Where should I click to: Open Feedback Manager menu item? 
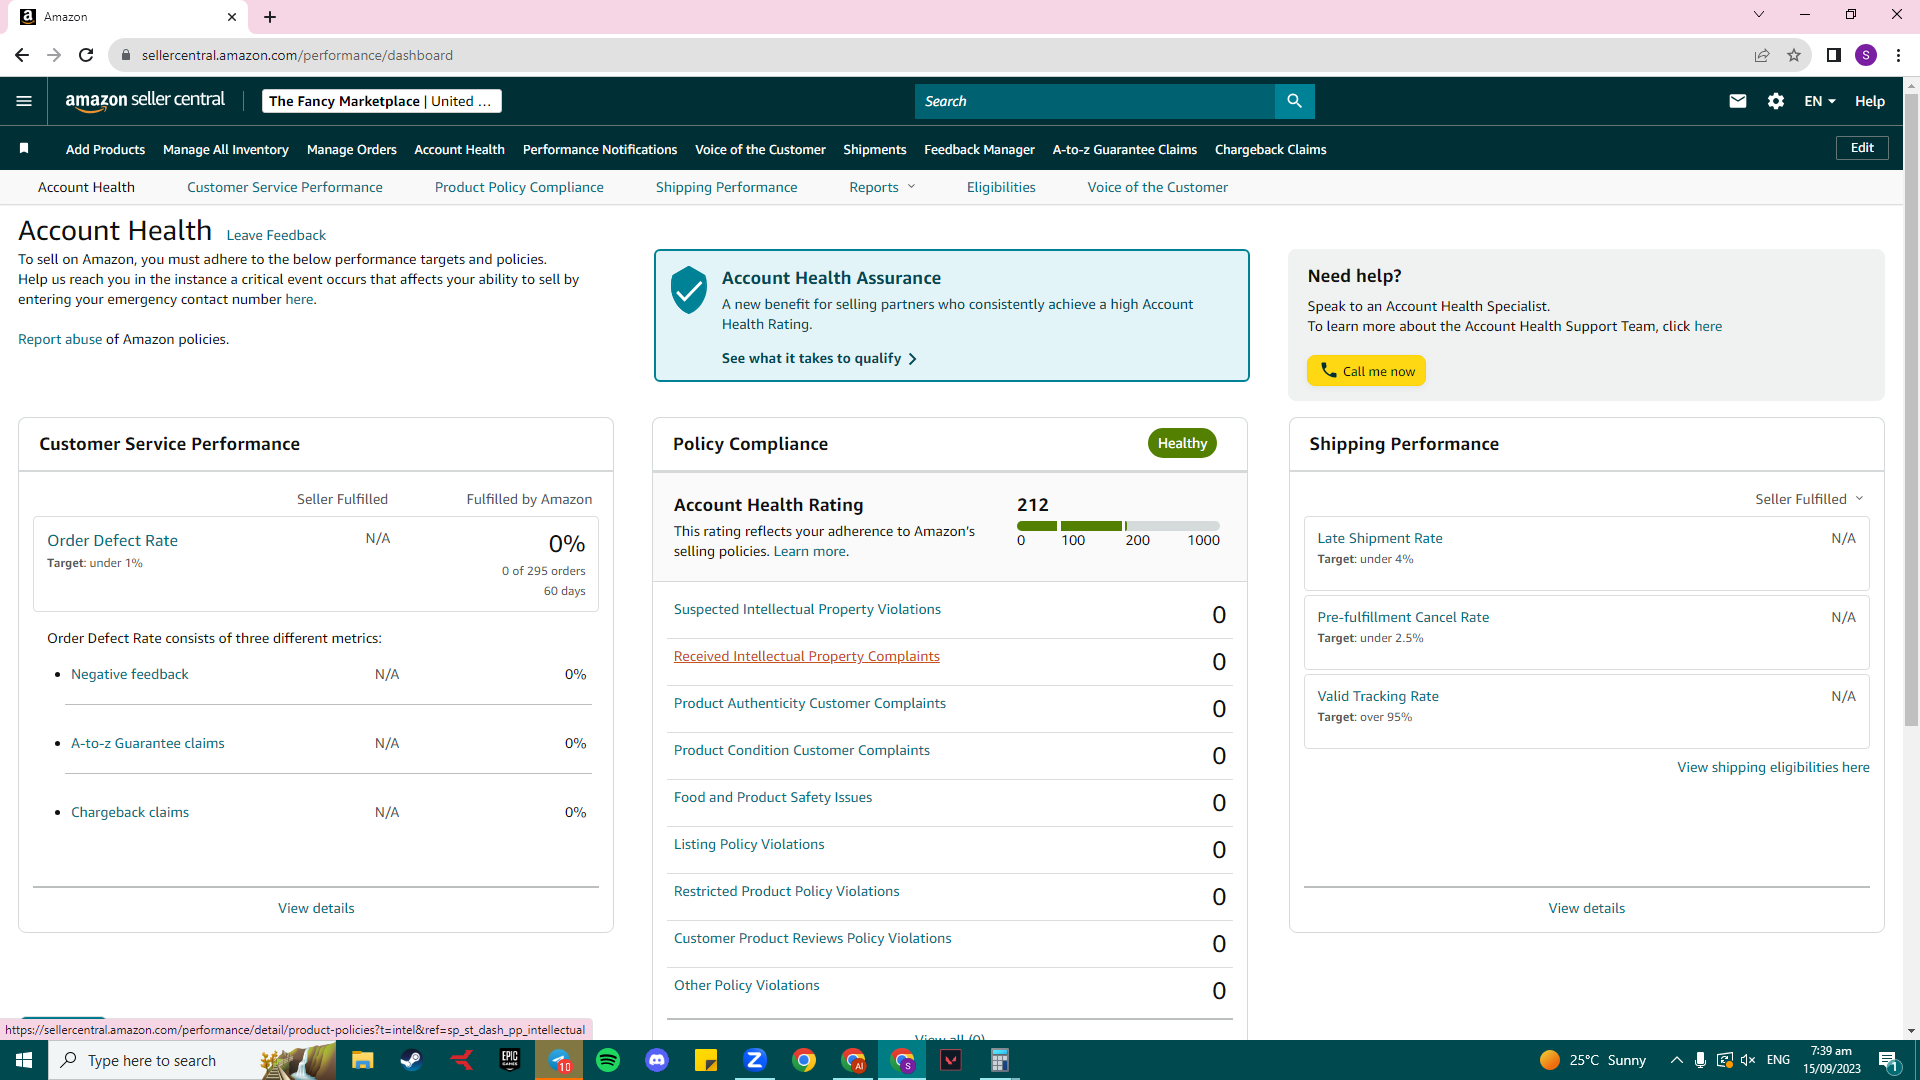[979, 149]
